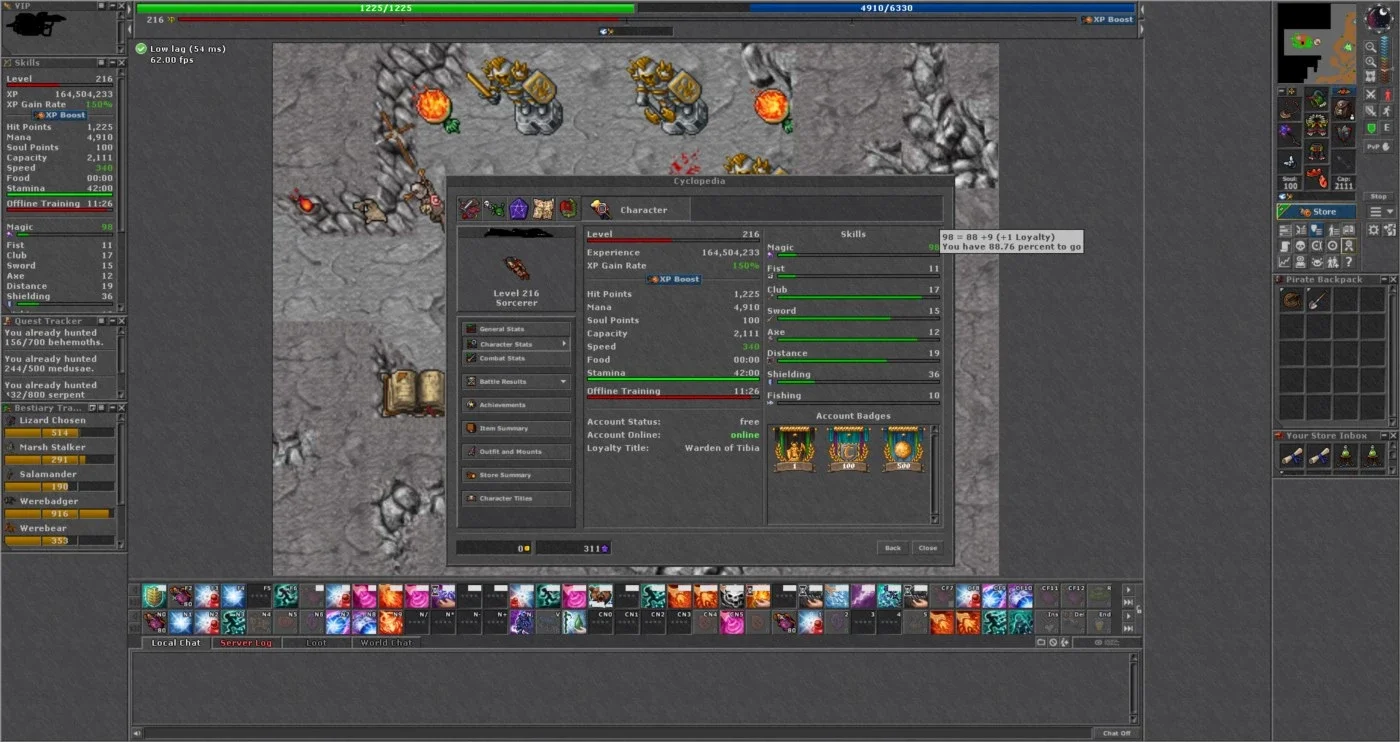Toggle the red standing figure mode

[1388, 94]
